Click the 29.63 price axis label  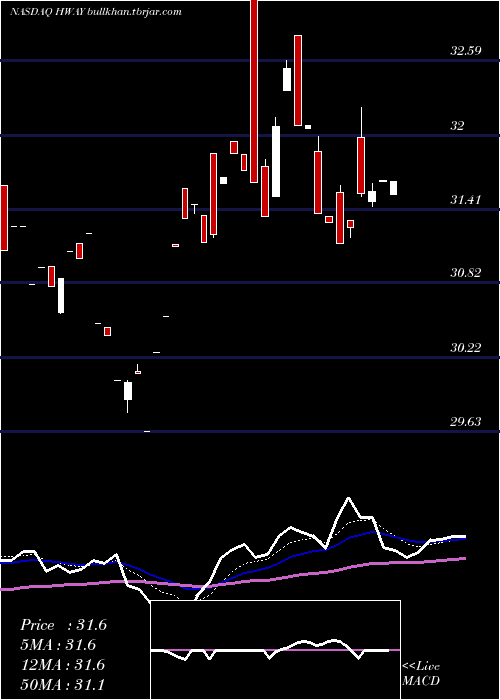click(466, 422)
